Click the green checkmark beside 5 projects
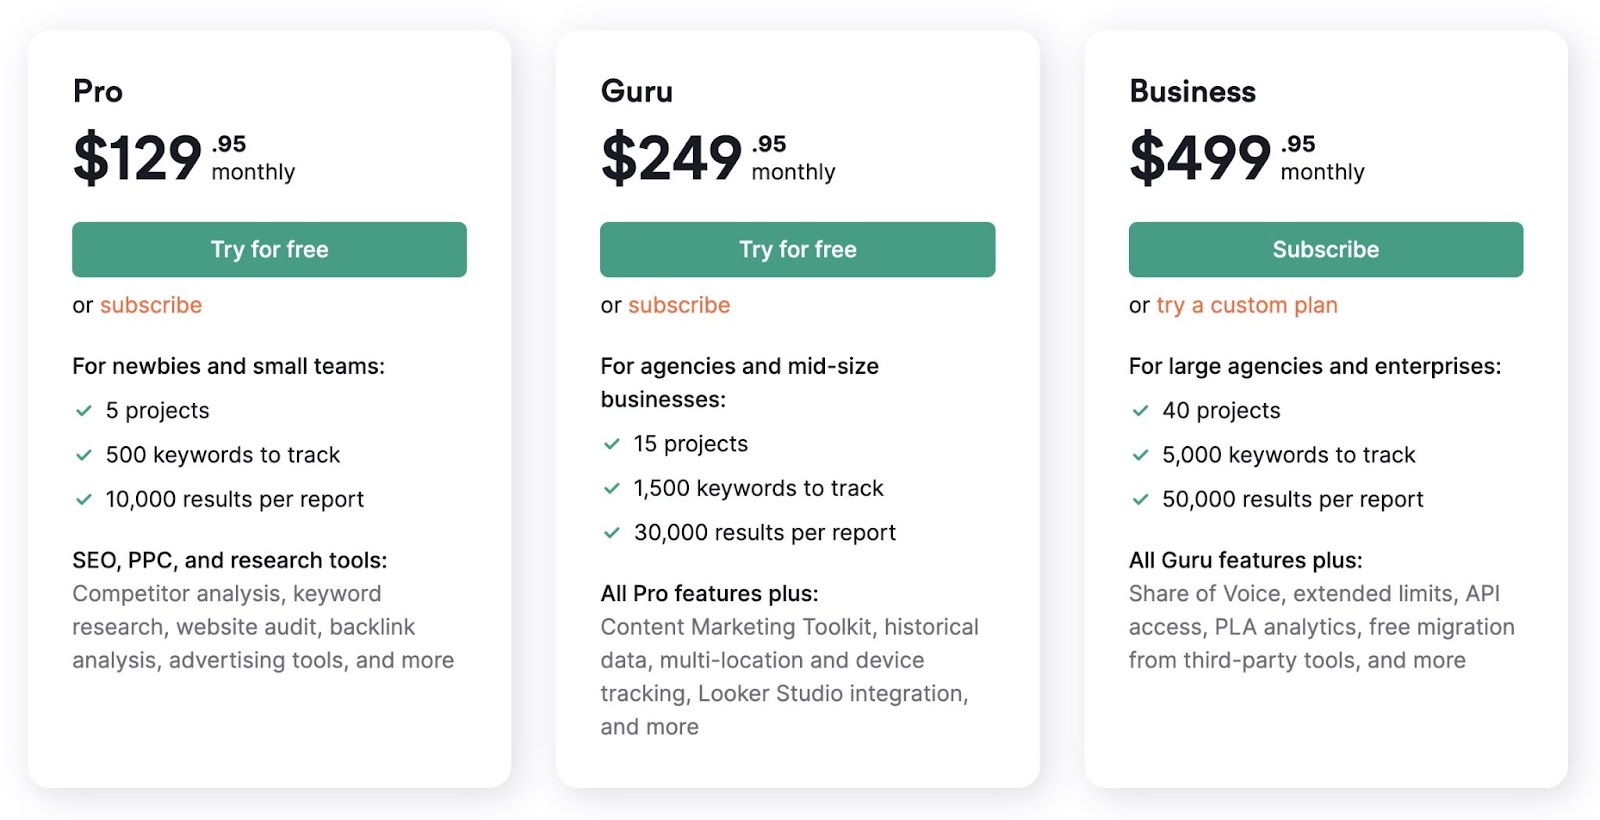 coord(84,410)
